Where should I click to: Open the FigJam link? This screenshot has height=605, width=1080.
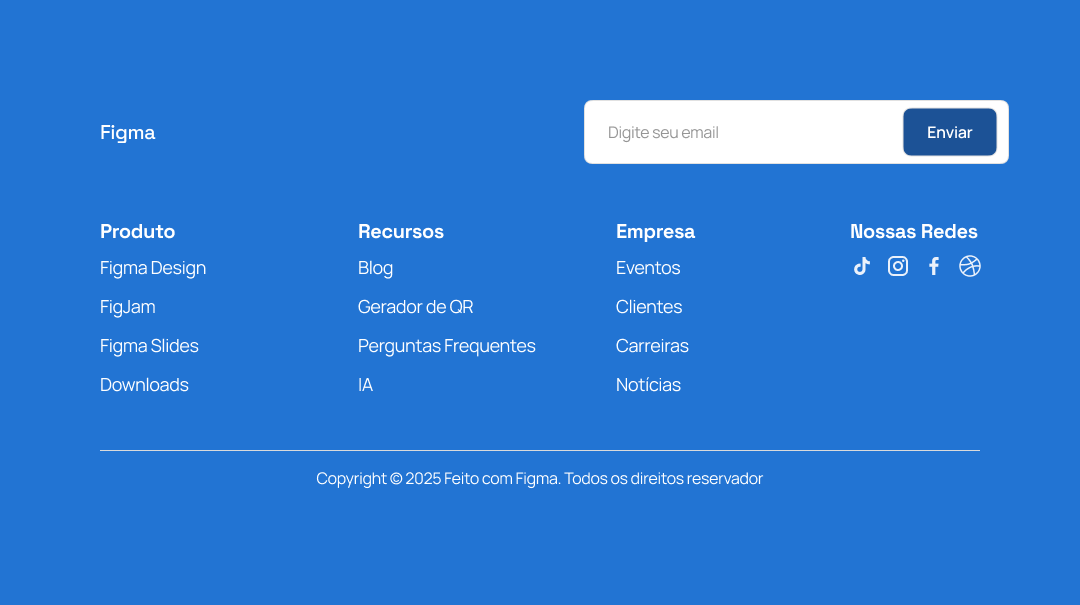(x=127, y=307)
